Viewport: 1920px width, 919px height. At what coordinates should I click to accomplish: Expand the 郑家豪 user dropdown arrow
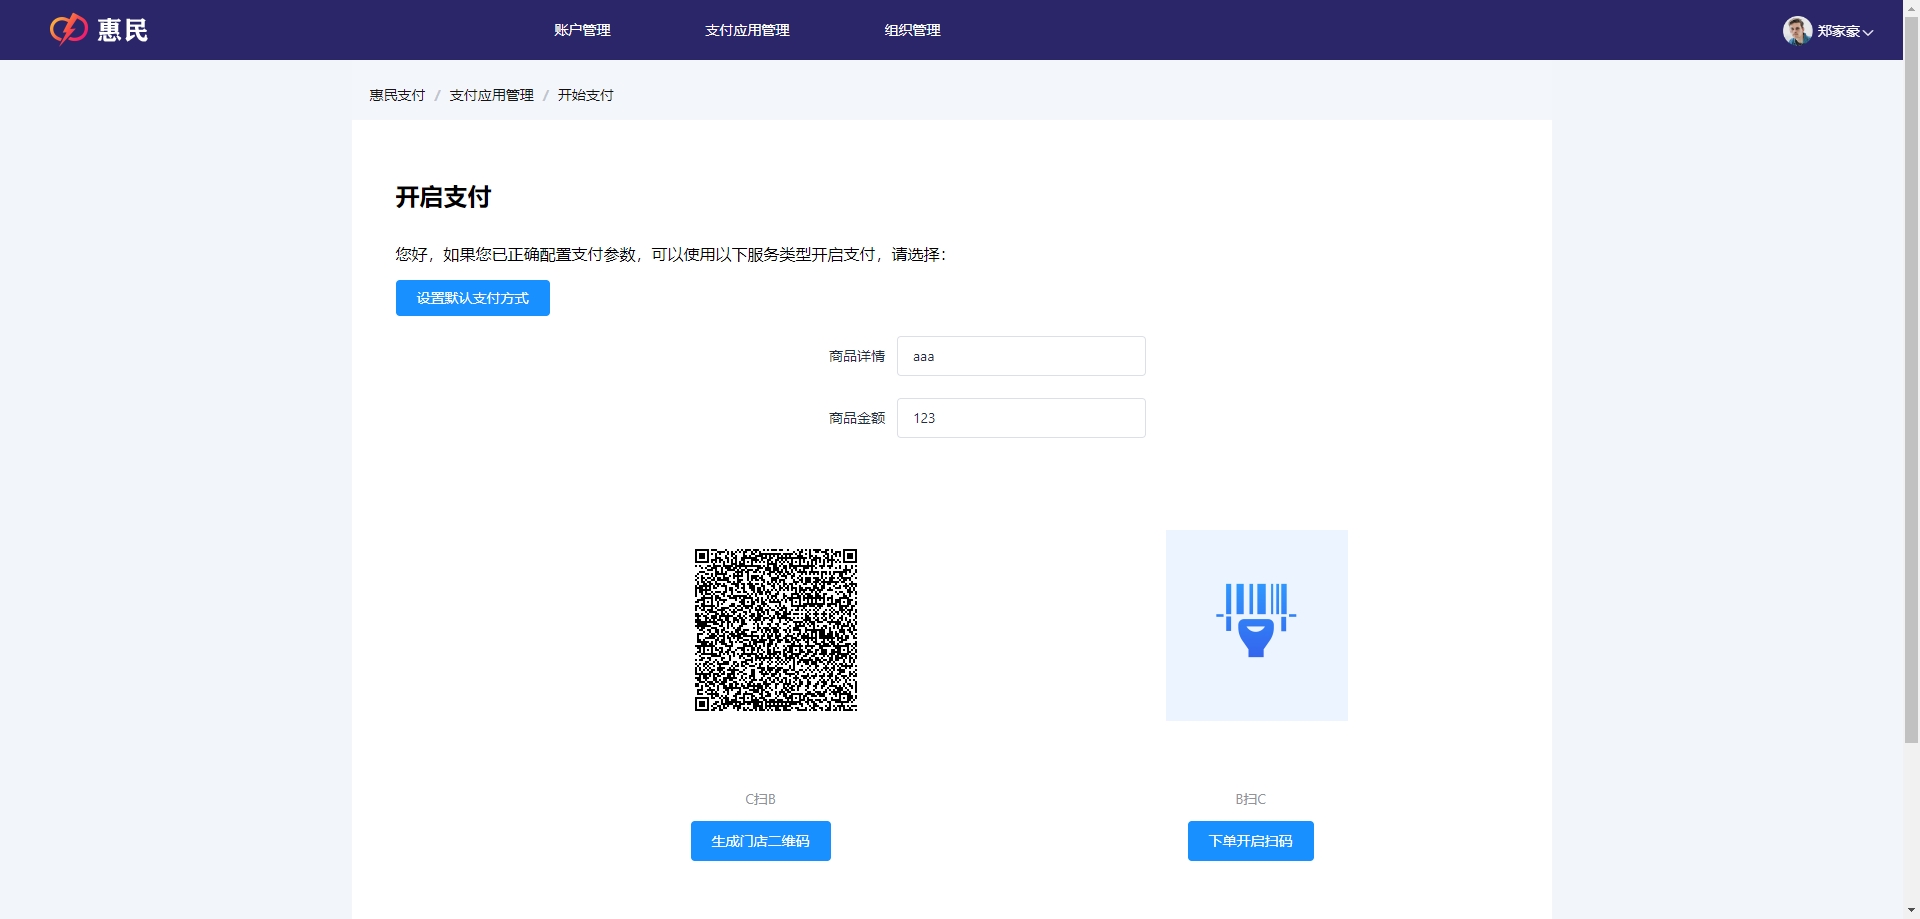click(x=1868, y=32)
